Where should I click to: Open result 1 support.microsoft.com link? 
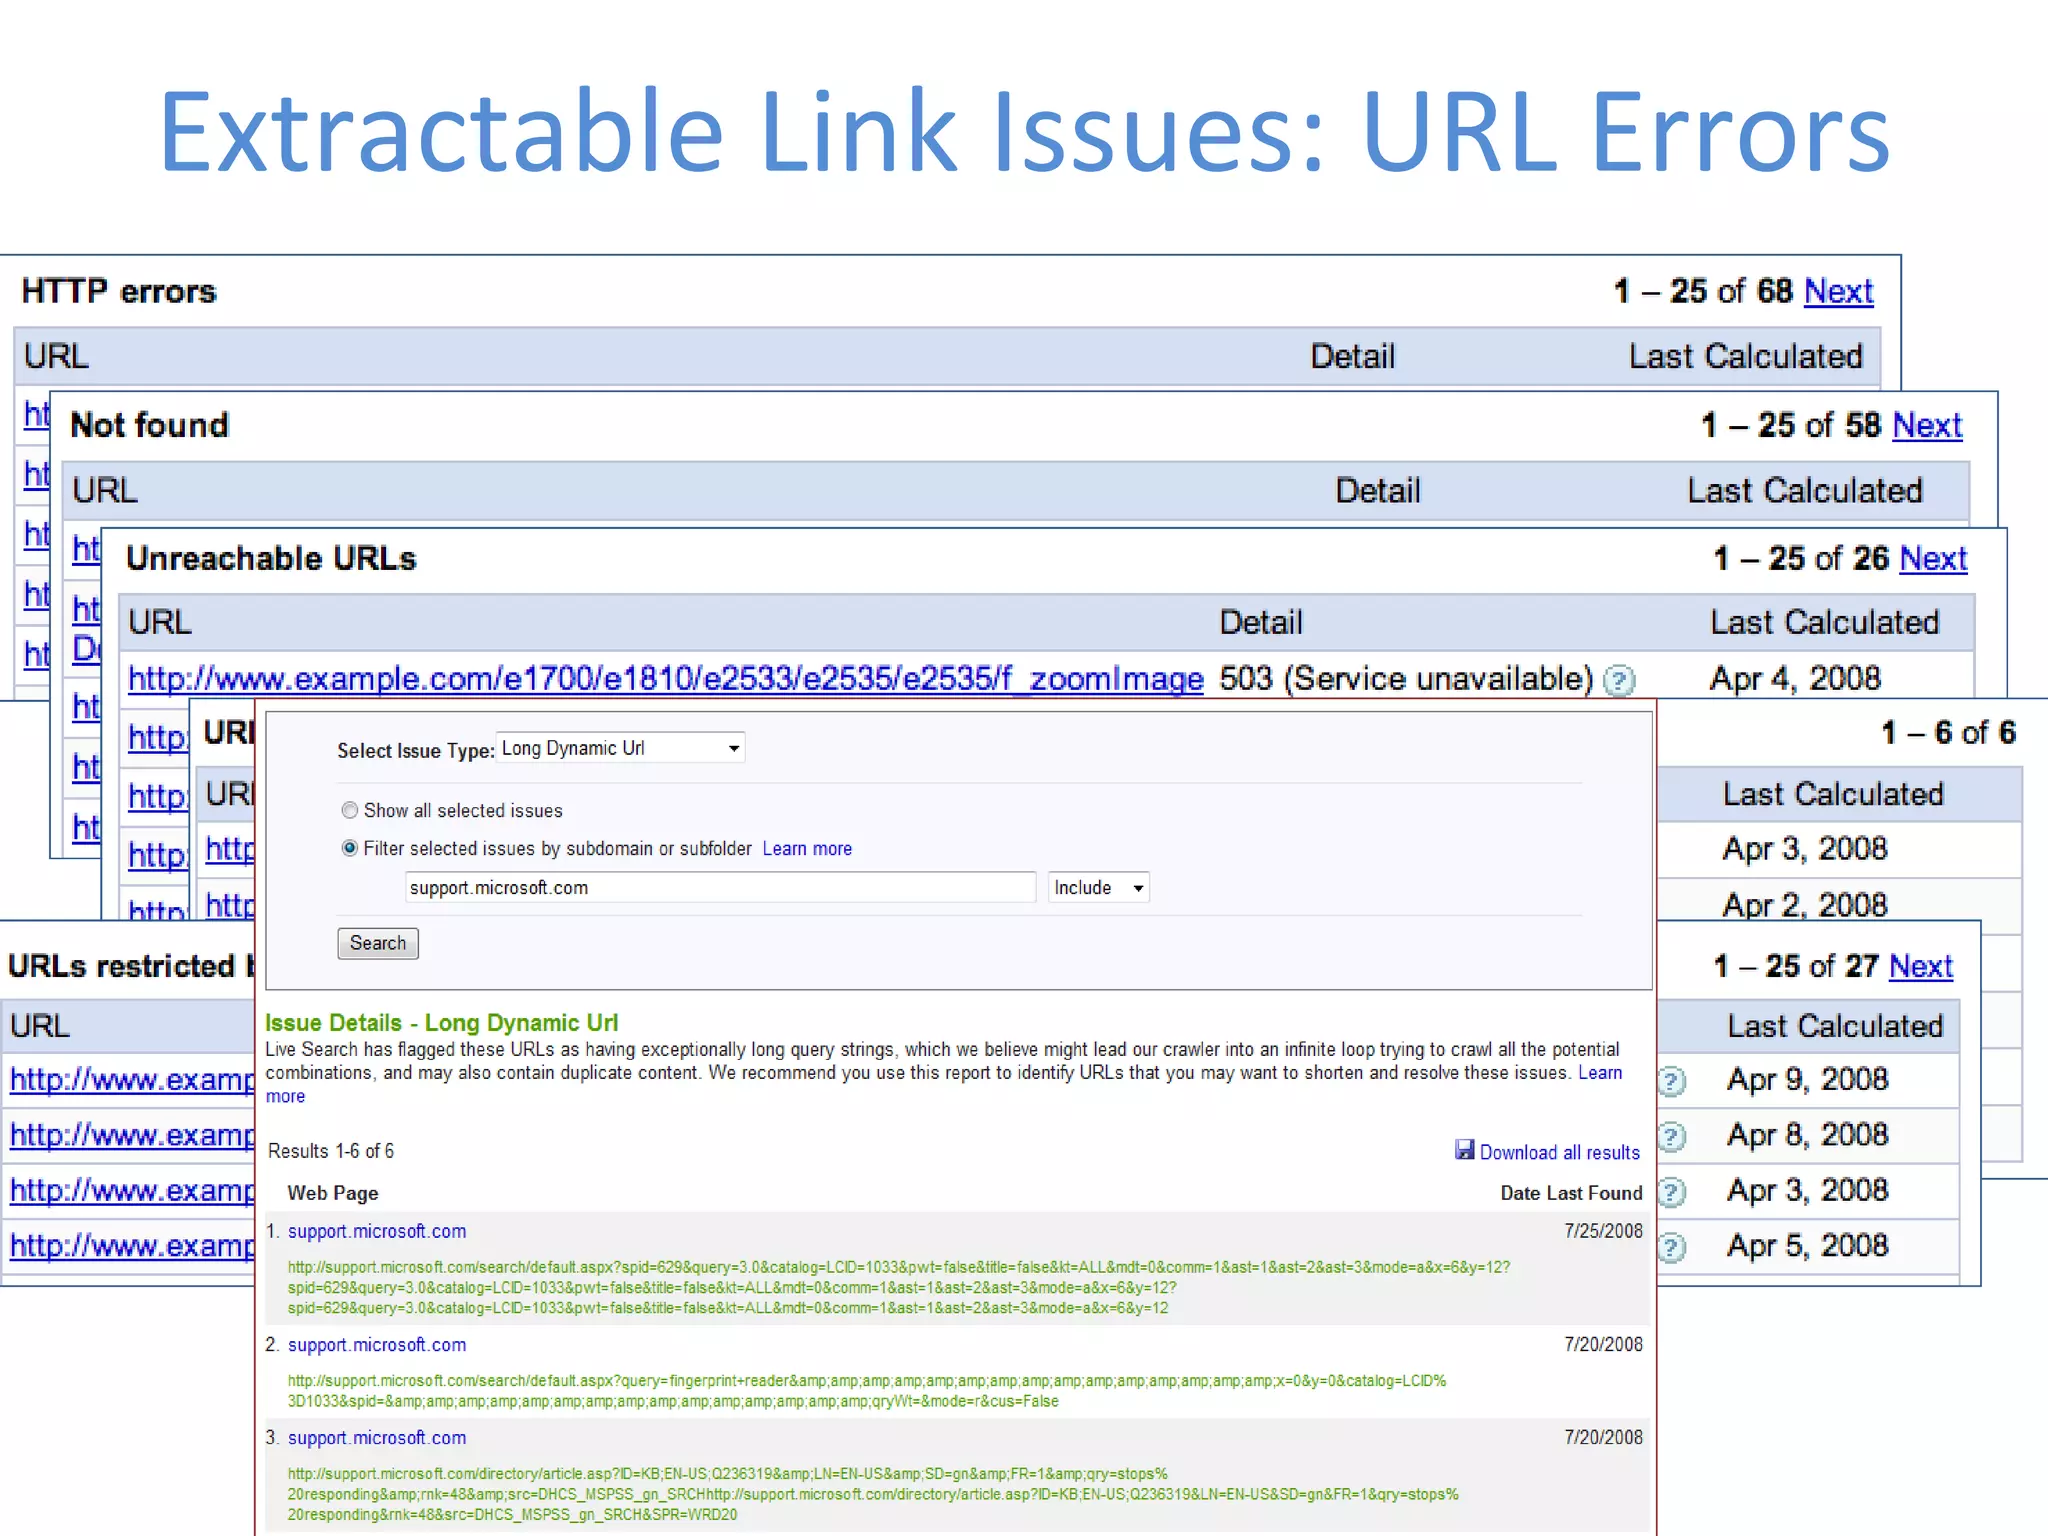click(377, 1231)
